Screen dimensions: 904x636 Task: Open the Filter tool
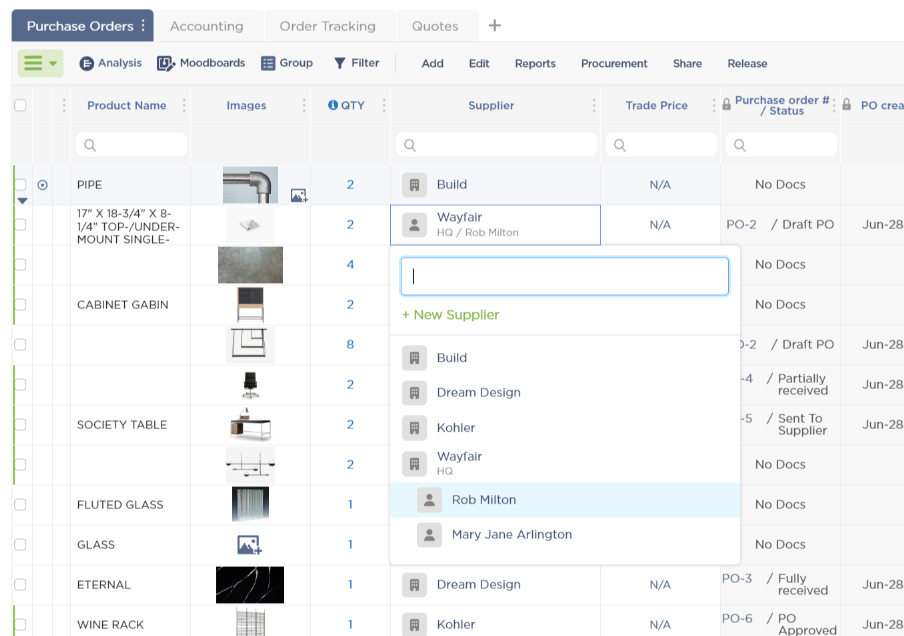(356, 63)
